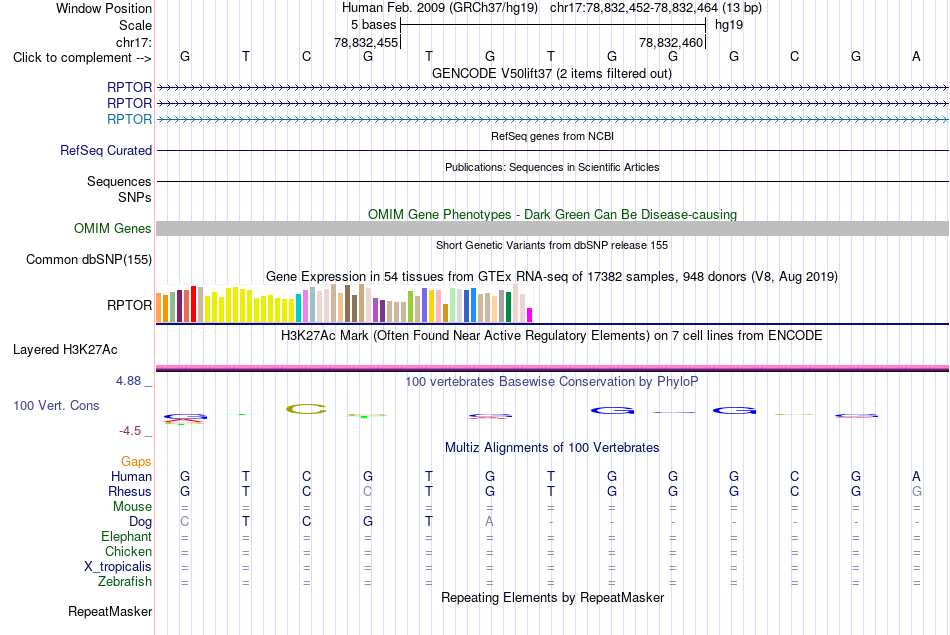Screen dimensions: 950x635
Task: Click the Zebrafish alignment species label
Action: point(125,582)
